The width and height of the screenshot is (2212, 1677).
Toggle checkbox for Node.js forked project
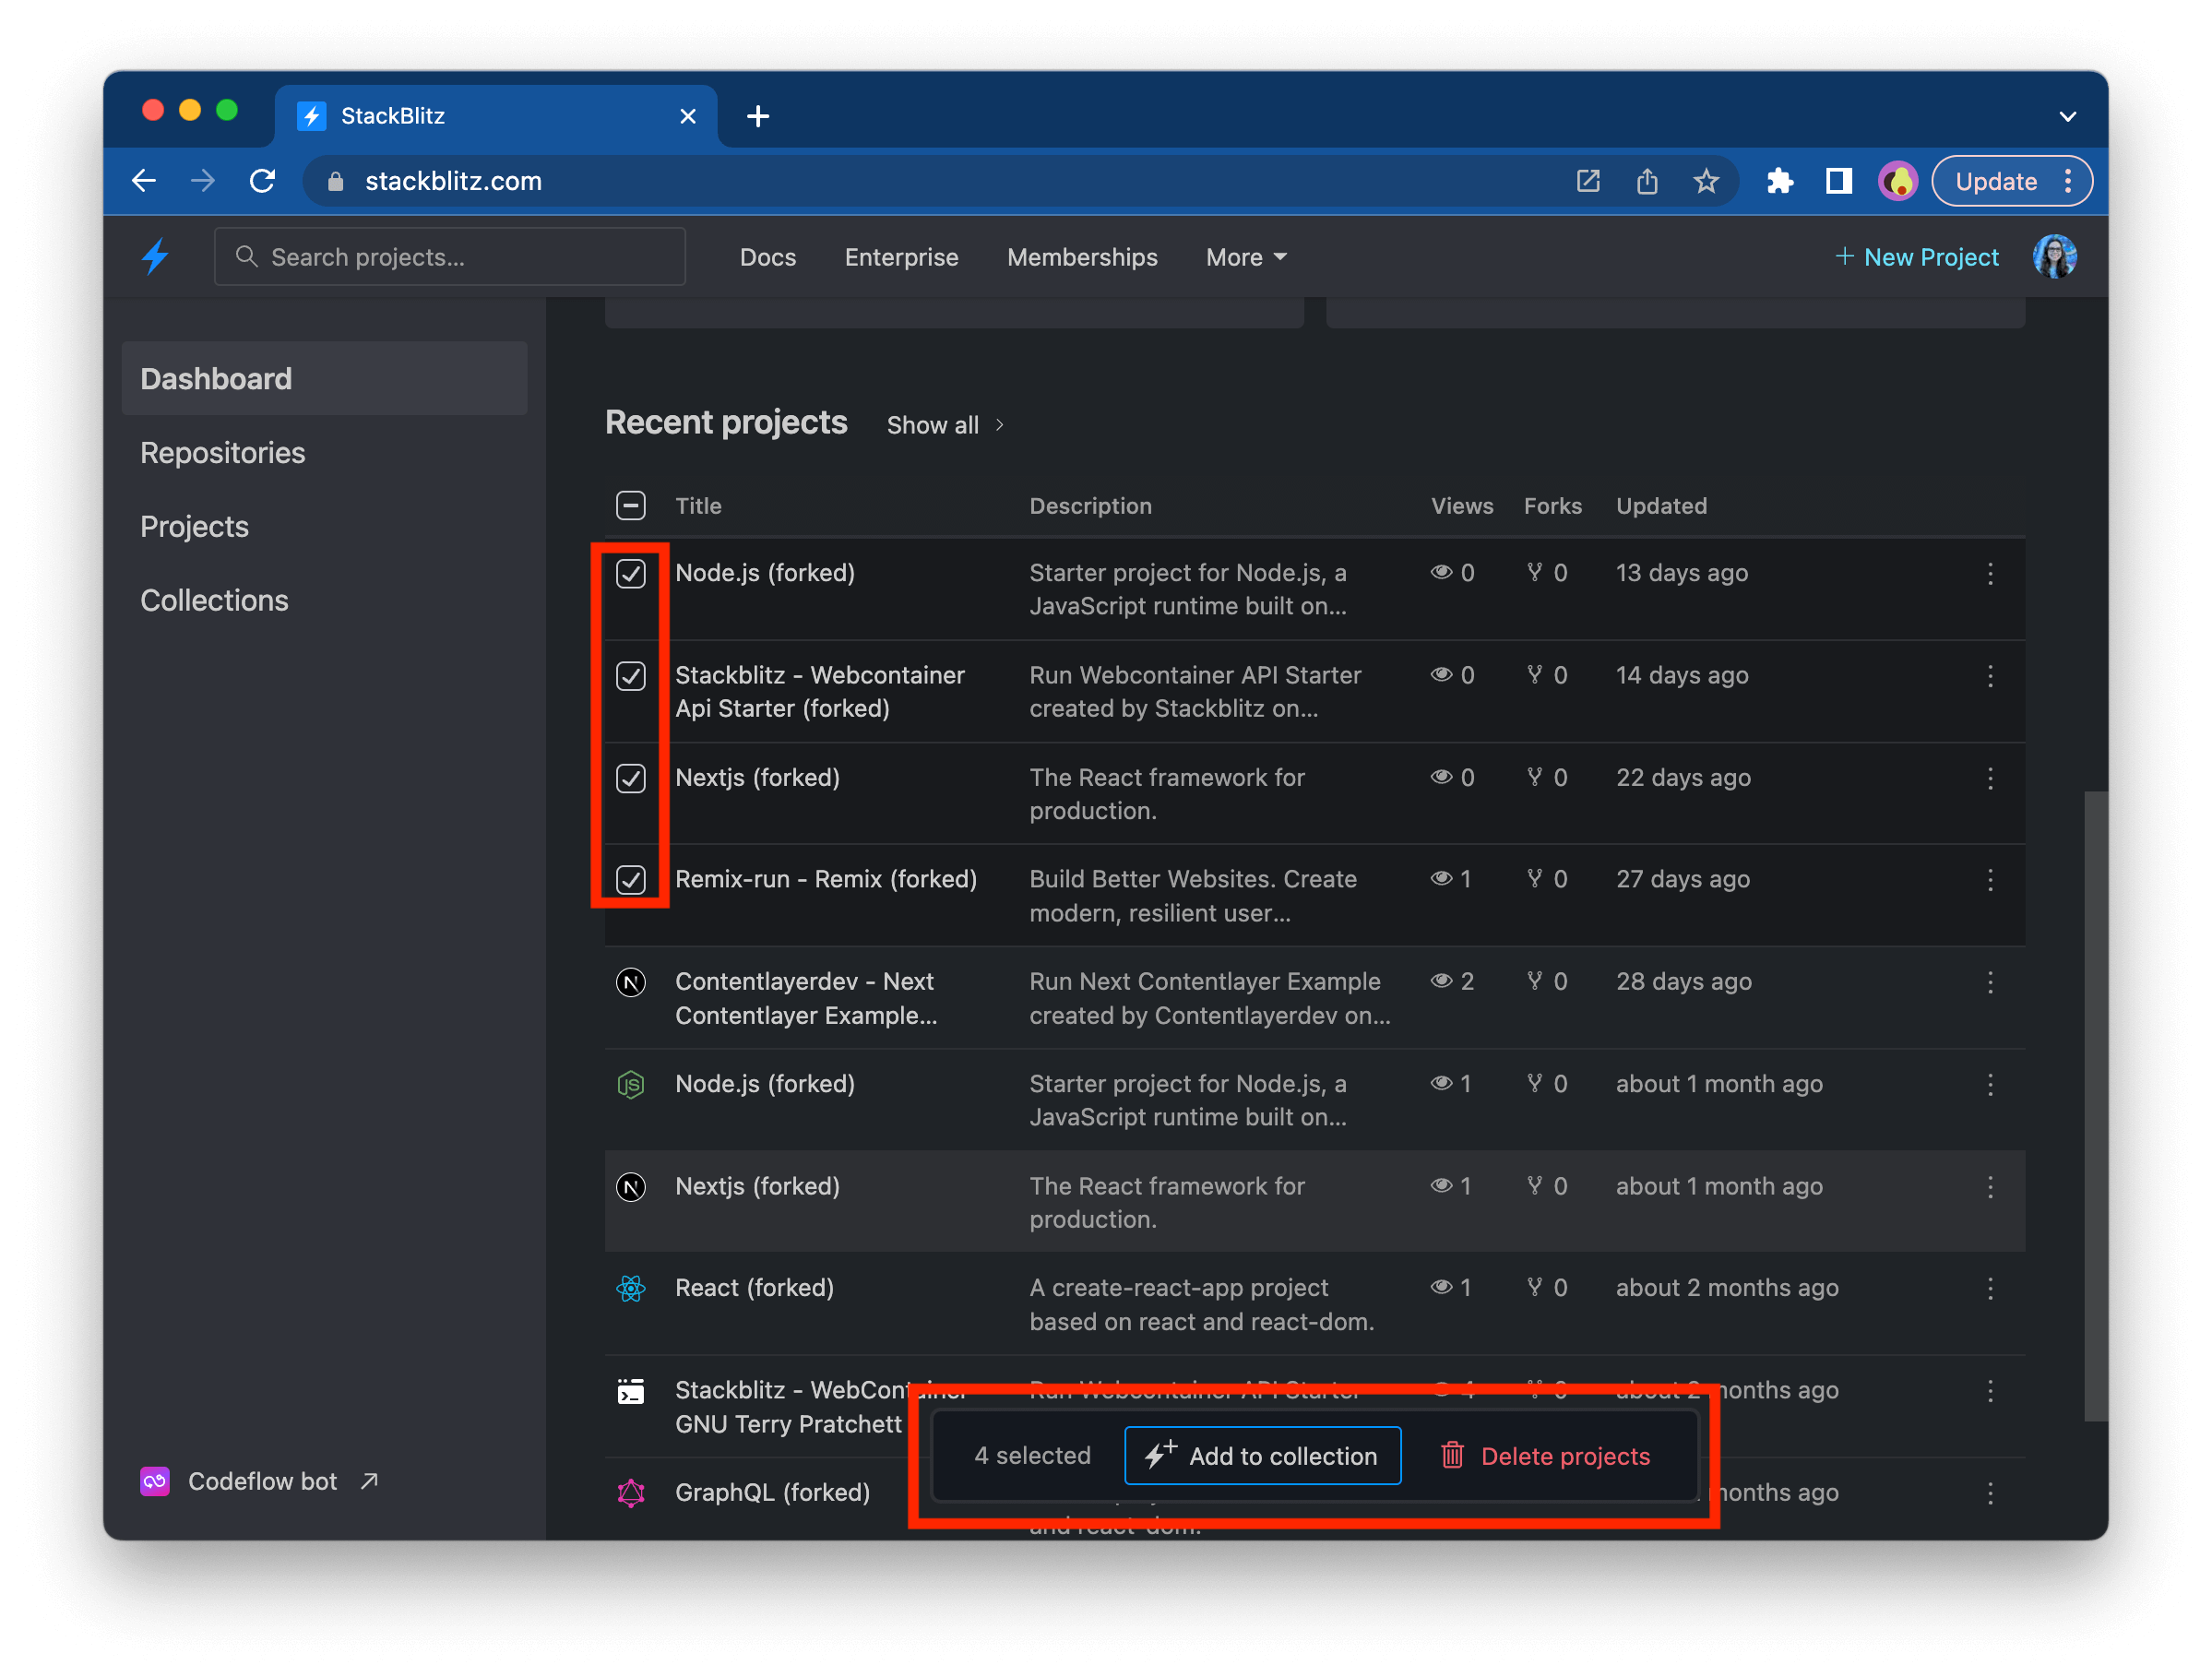point(632,573)
